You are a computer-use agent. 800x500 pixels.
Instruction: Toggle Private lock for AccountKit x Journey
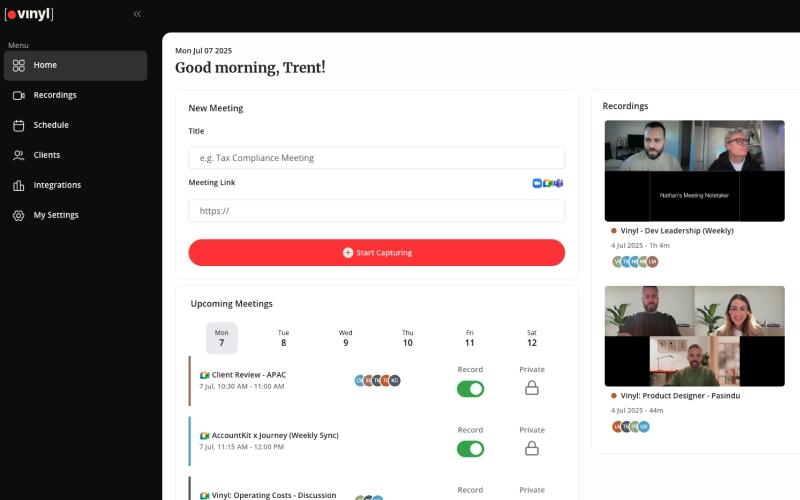(532, 448)
